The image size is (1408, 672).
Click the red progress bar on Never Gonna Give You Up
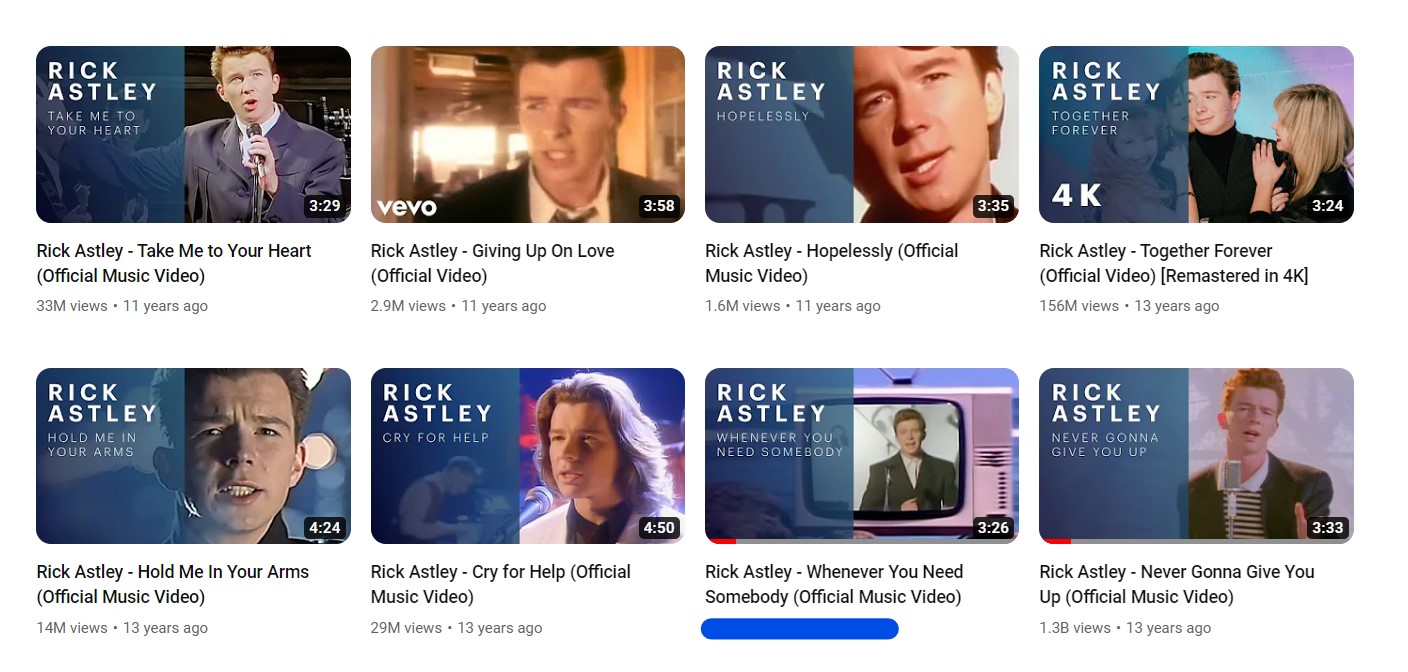coord(1055,541)
